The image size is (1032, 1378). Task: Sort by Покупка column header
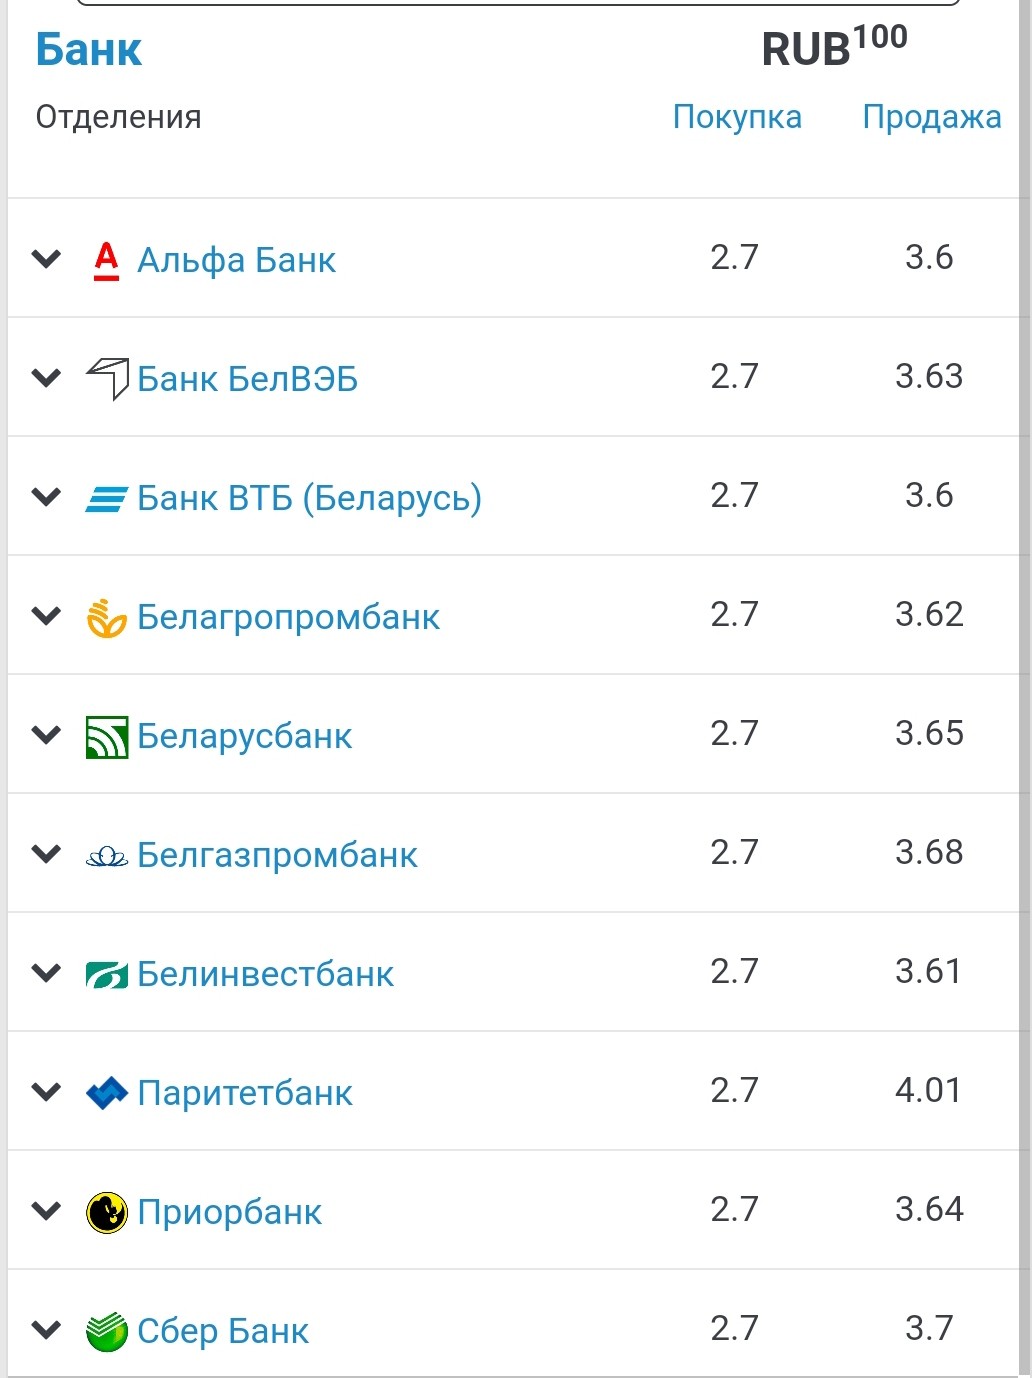[x=737, y=117]
